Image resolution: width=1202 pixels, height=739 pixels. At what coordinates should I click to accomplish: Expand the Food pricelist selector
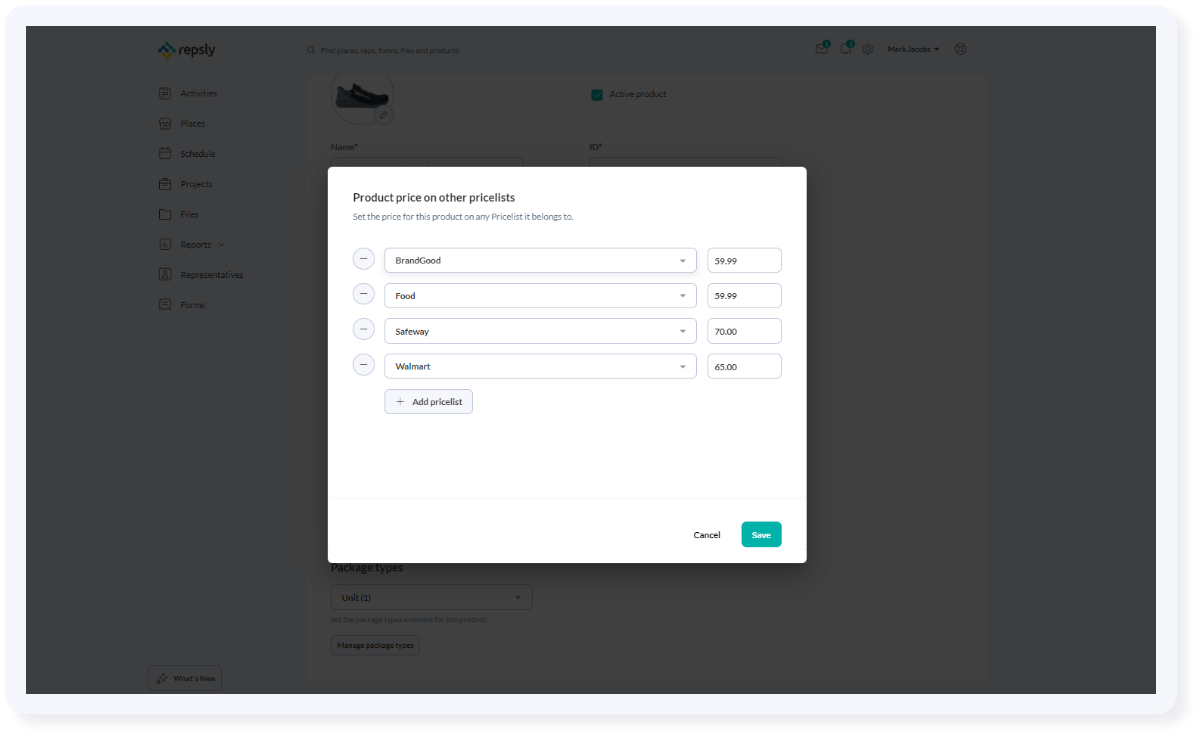[684, 295]
